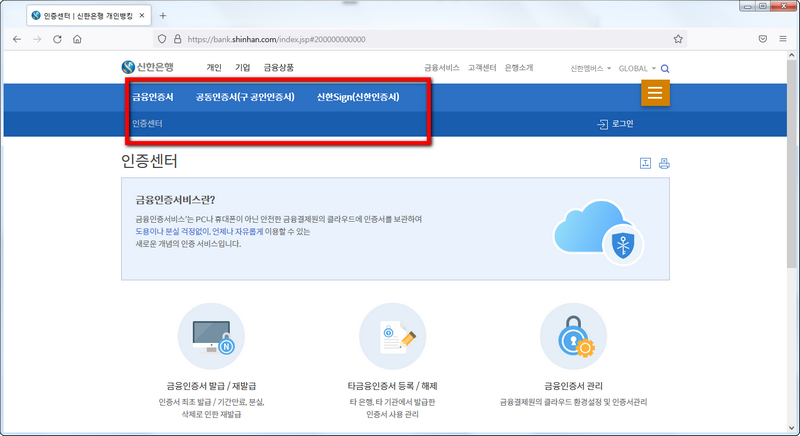
Task: Select the 금융상품 menu item
Action: pos(279,67)
